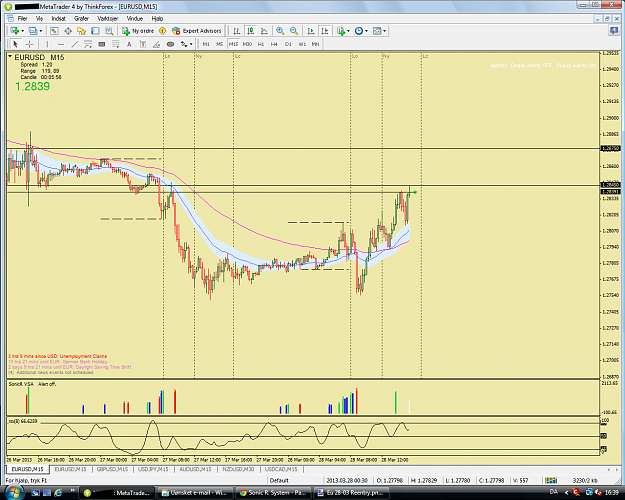Open the Grafer menu
Viewport: 625px width, 500px height.
[81, 18]
